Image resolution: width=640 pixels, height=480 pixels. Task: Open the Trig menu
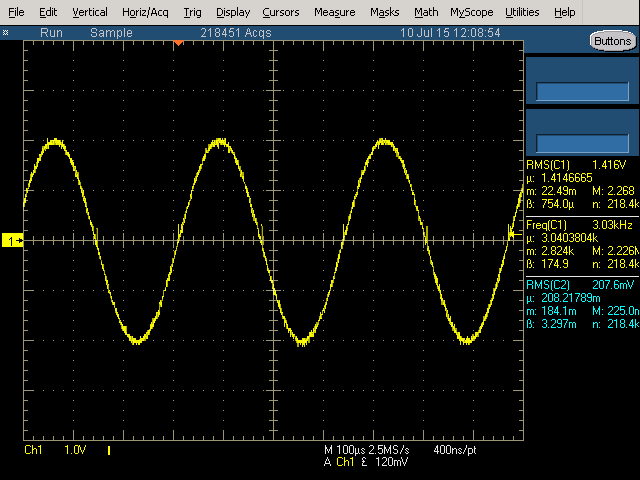pyautogui.click(x=192, y=12)
